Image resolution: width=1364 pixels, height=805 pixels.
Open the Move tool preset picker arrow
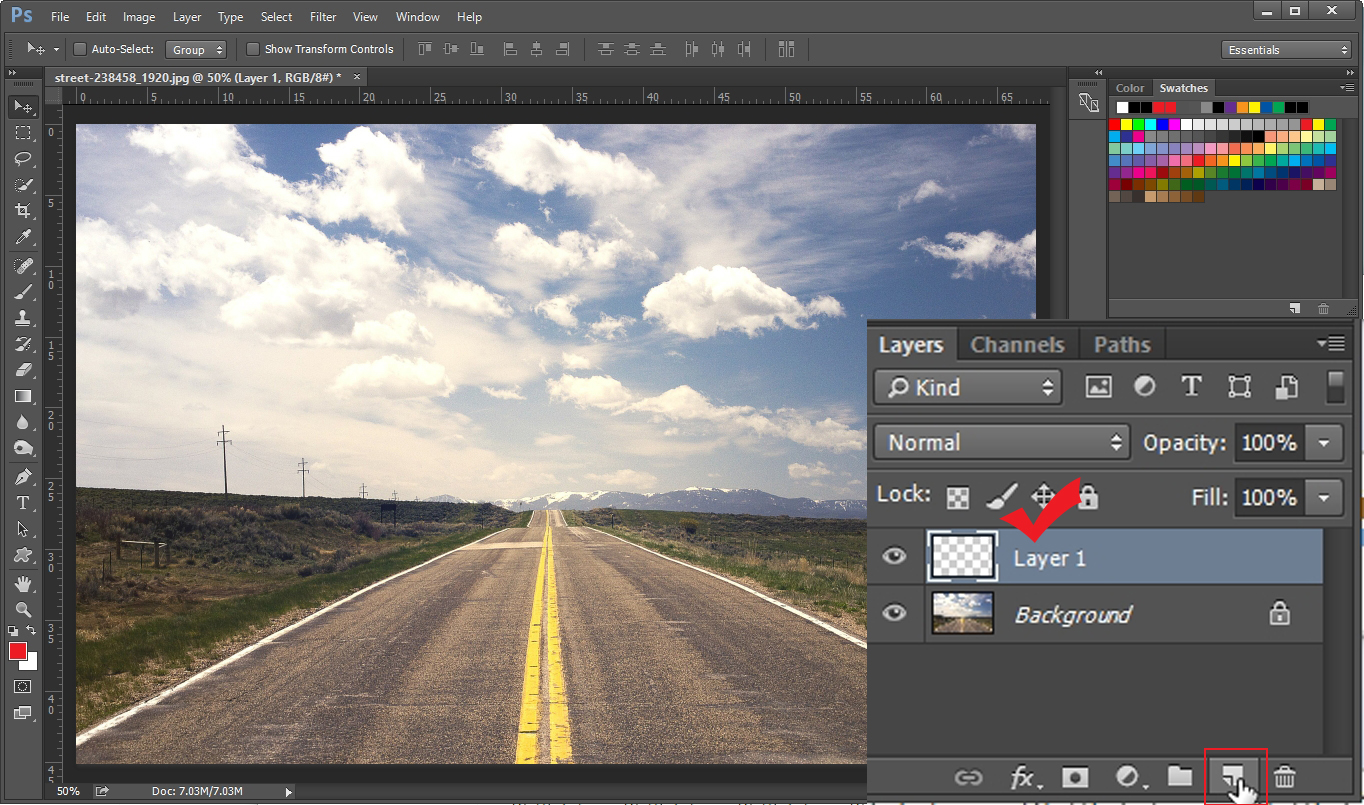pos(56,49)
